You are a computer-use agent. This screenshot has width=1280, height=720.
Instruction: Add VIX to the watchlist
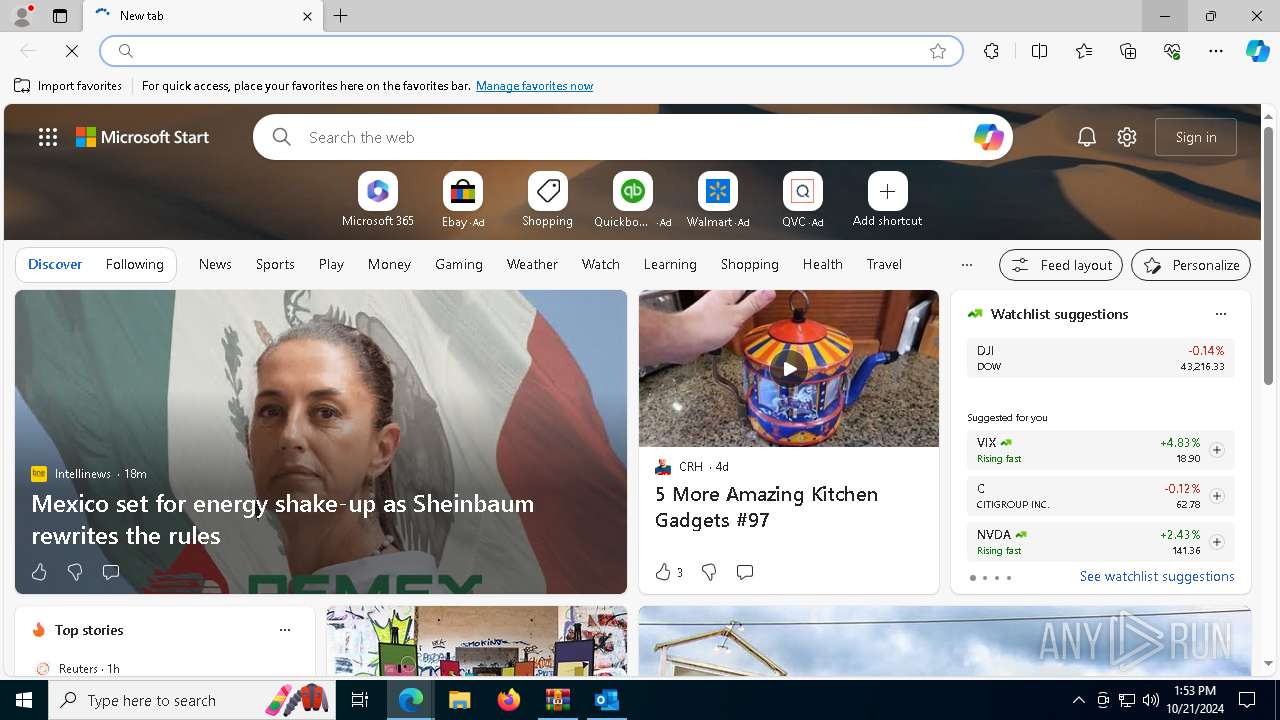click(x=1216, y=450)
